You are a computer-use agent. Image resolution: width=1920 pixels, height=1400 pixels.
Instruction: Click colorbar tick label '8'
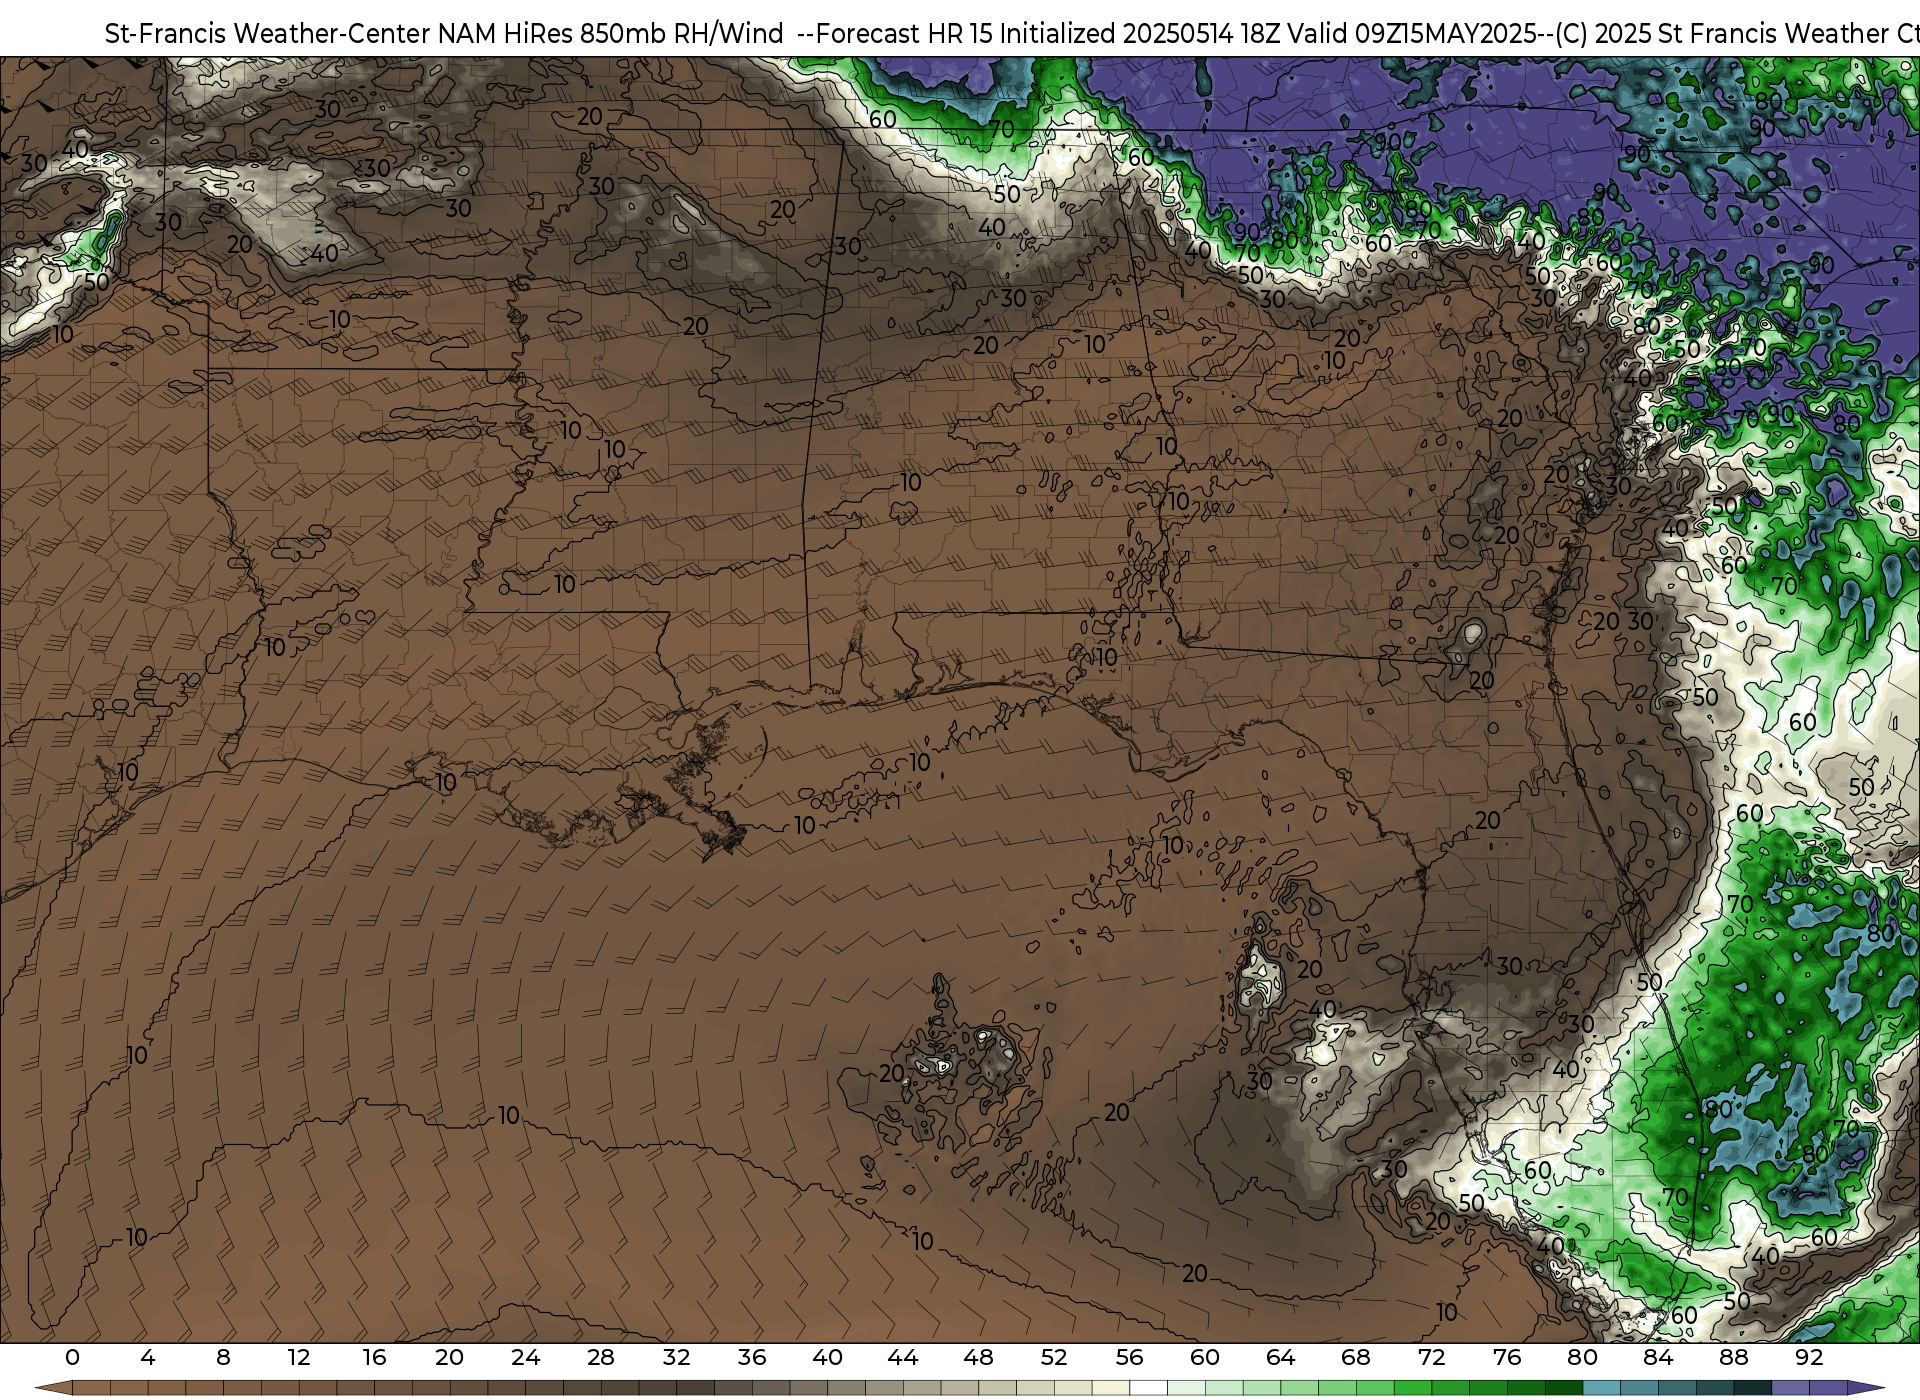pyautogui.click(x=223, y=1357)
